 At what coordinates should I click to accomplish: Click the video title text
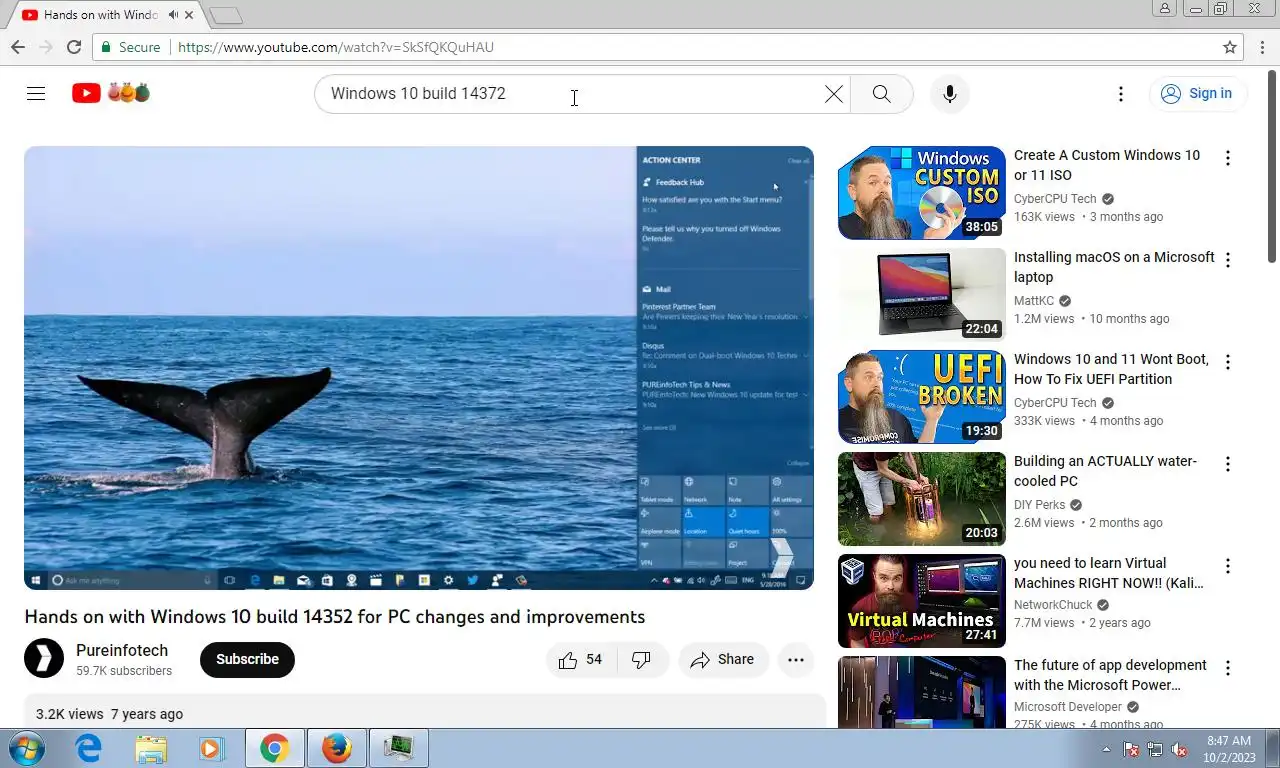334,617
